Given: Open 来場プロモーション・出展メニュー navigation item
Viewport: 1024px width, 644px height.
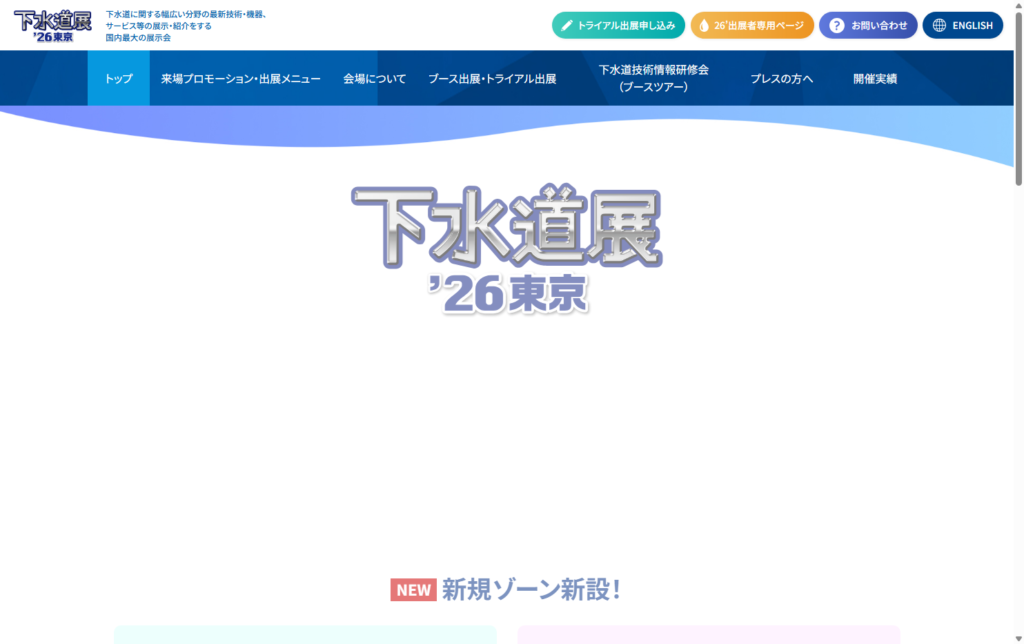Looking at the screenshot, I should point(243,78).
